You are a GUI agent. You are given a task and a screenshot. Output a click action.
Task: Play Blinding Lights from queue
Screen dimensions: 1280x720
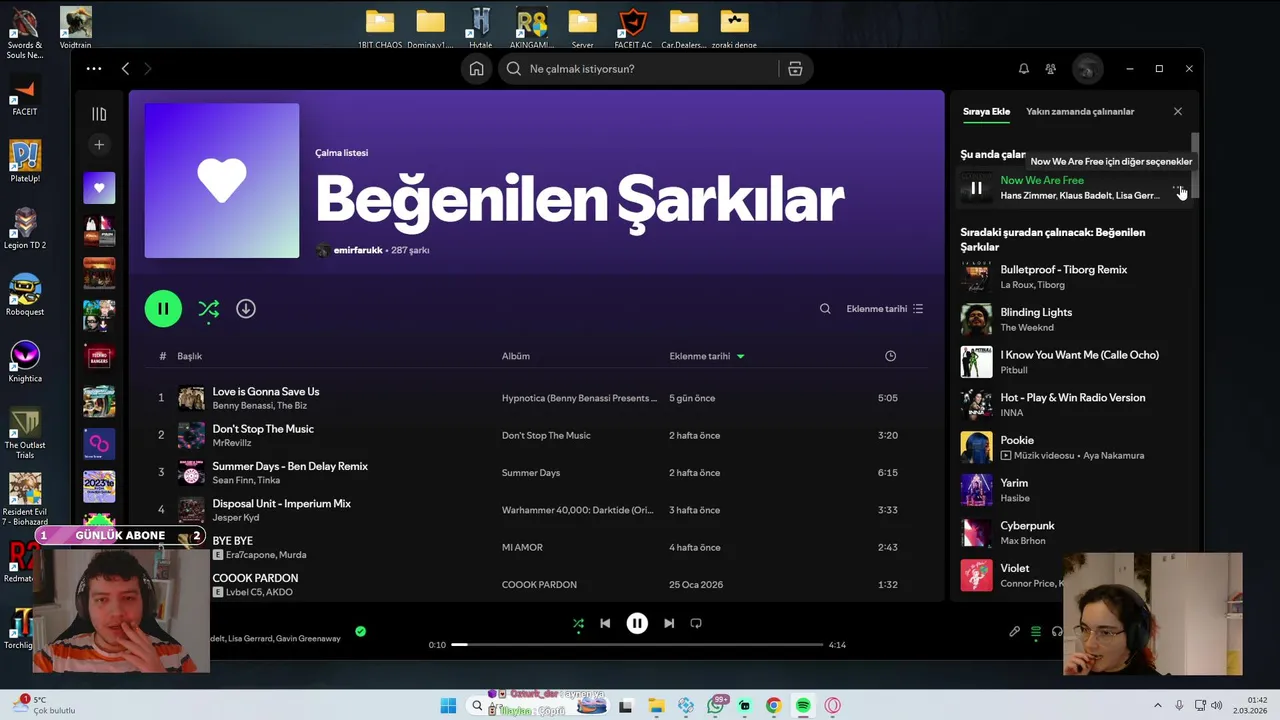tap(1075, 320)
